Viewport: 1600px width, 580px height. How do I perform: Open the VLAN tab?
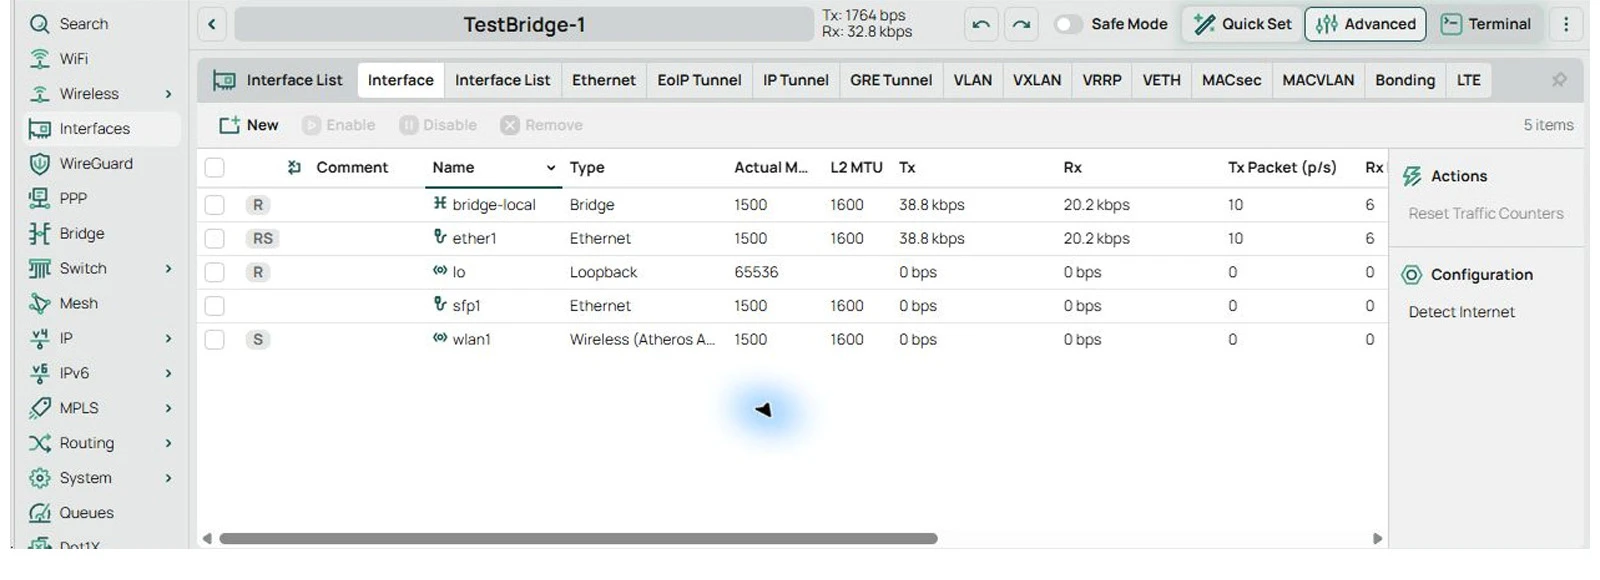pyautogui.click(x=972, y=80)
